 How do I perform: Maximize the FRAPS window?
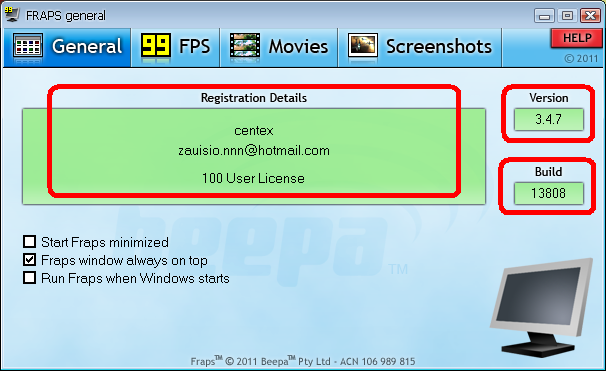pyautogui.click(x=567, y=16)
